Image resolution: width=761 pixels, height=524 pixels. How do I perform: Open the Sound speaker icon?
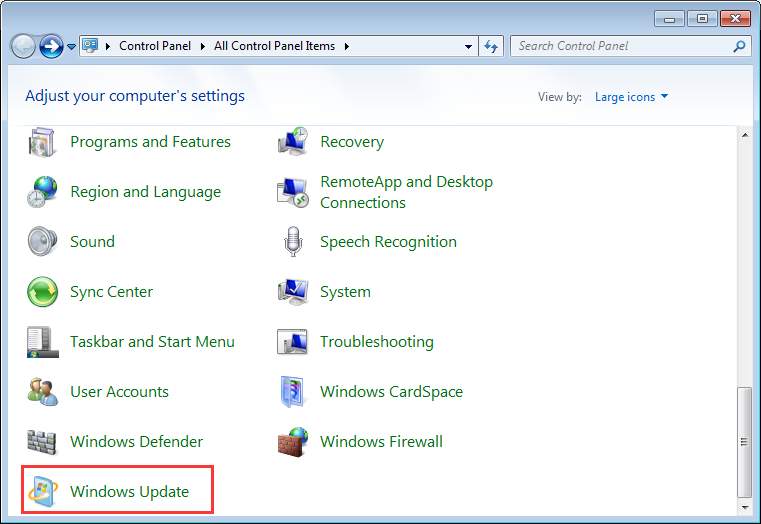click(x=42, y=242)
